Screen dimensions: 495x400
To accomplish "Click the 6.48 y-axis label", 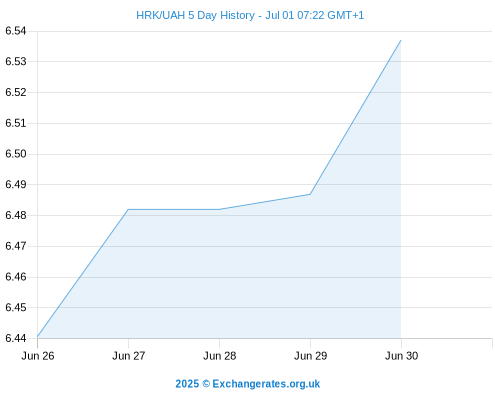I will pos(16,215).
